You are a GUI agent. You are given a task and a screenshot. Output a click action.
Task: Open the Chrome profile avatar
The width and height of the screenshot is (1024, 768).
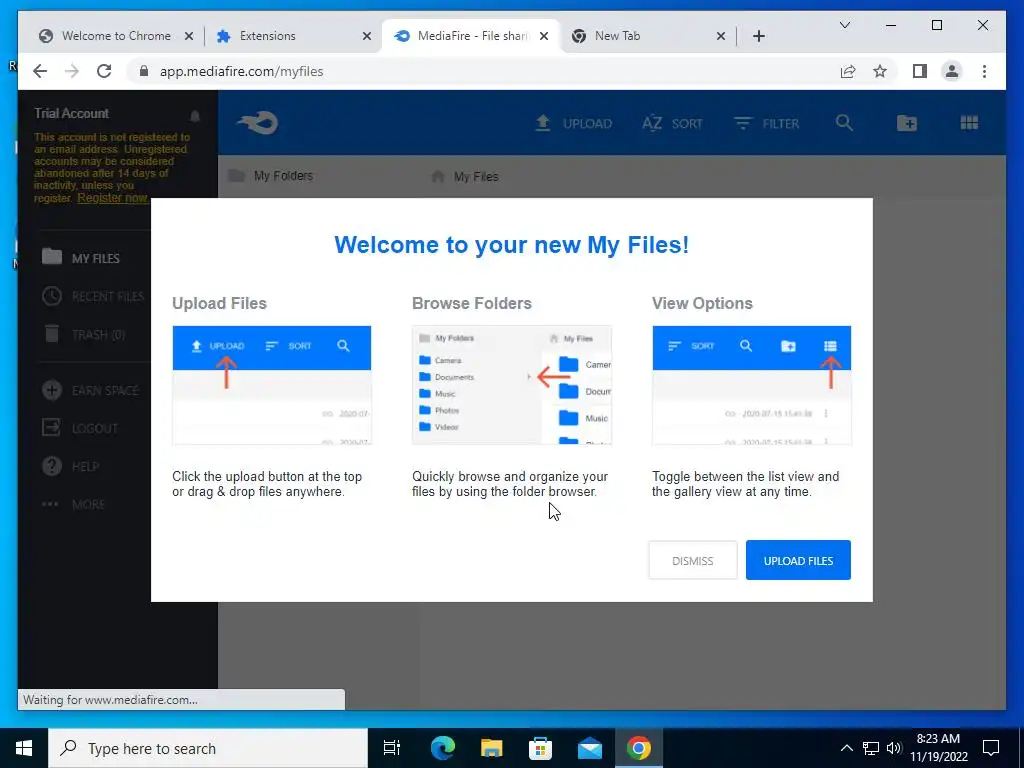pyautogui.click(x=952, y=71)
